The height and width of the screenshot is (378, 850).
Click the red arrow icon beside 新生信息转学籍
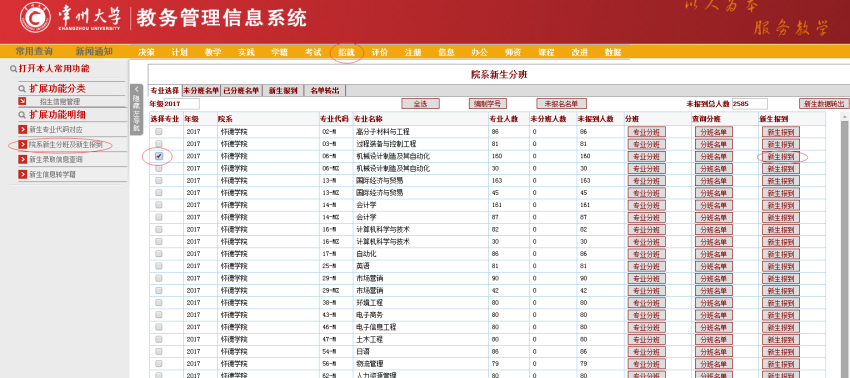[22, 175]
